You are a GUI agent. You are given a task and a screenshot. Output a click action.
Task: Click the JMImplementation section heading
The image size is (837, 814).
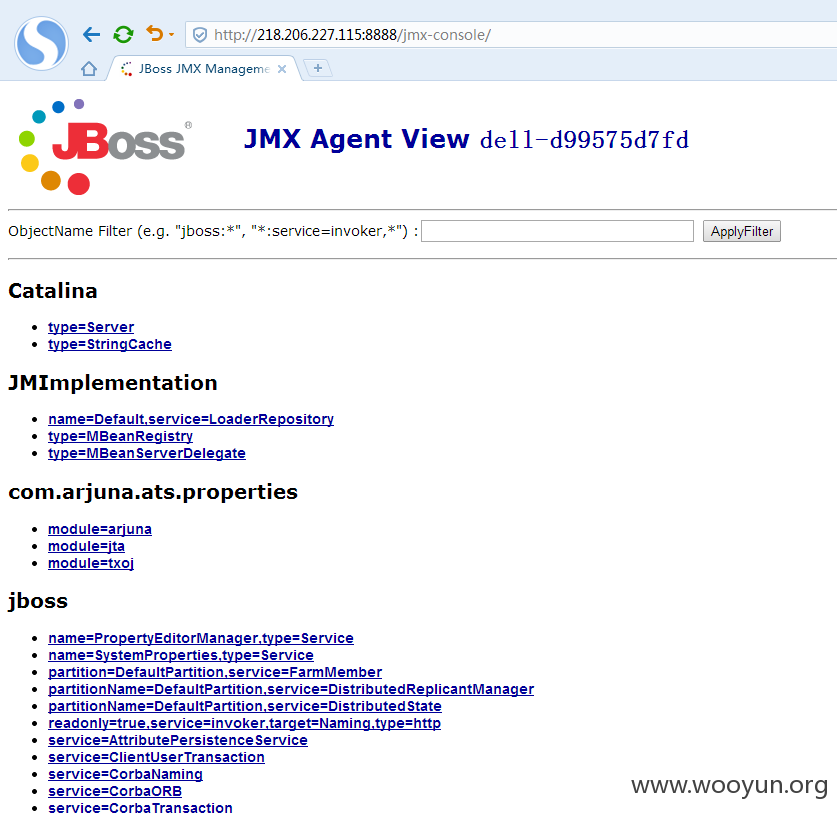point(113,383)
